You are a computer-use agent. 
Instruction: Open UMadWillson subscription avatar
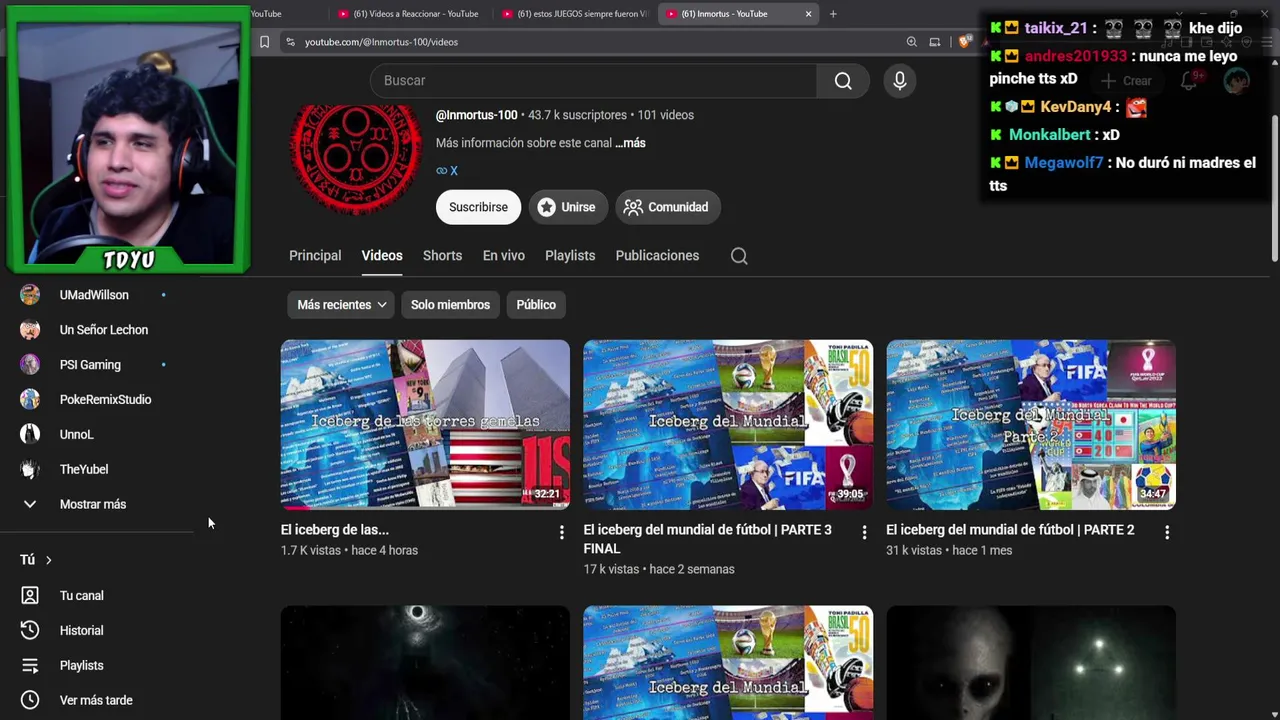(x=30, y=295)
